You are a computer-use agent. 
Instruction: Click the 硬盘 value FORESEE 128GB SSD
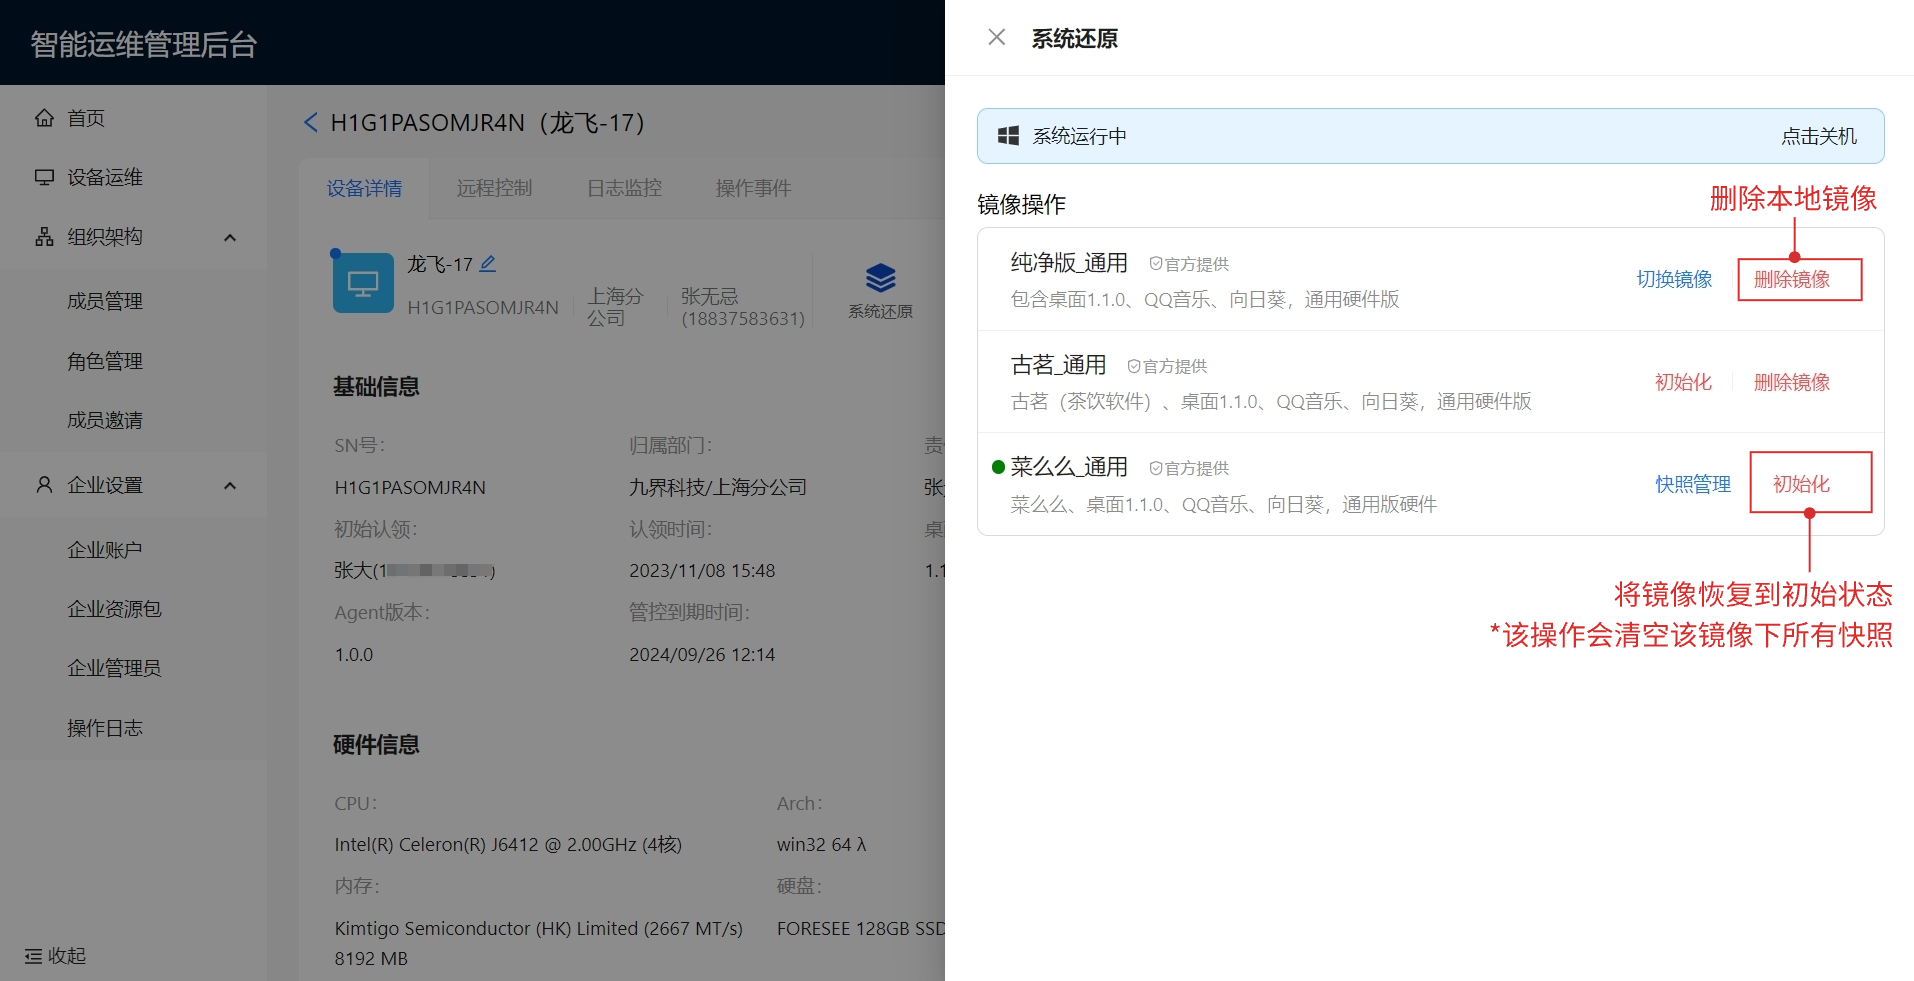click(861, 929)
